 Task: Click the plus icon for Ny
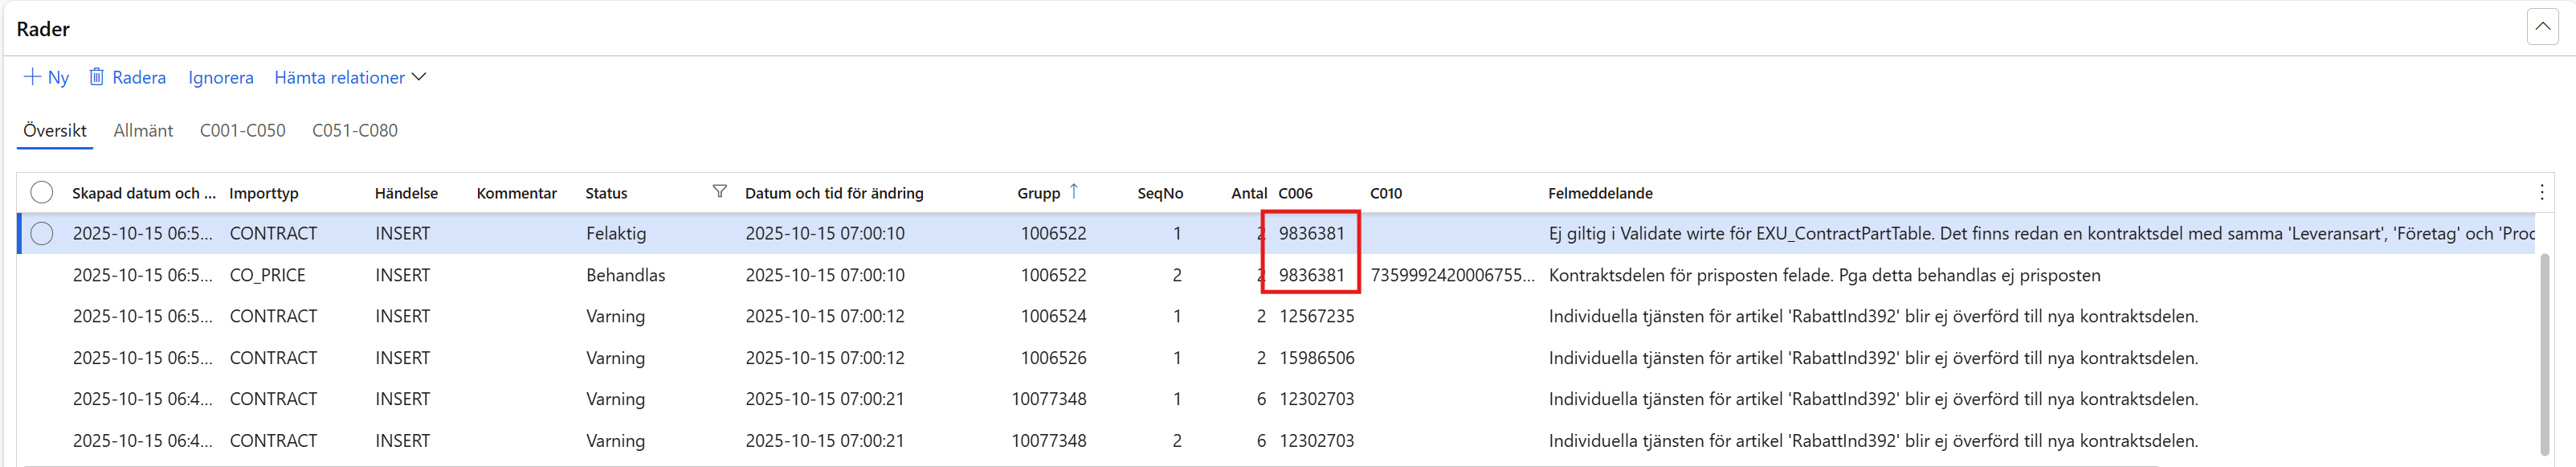pyautogui.click(x=32, y=77)
